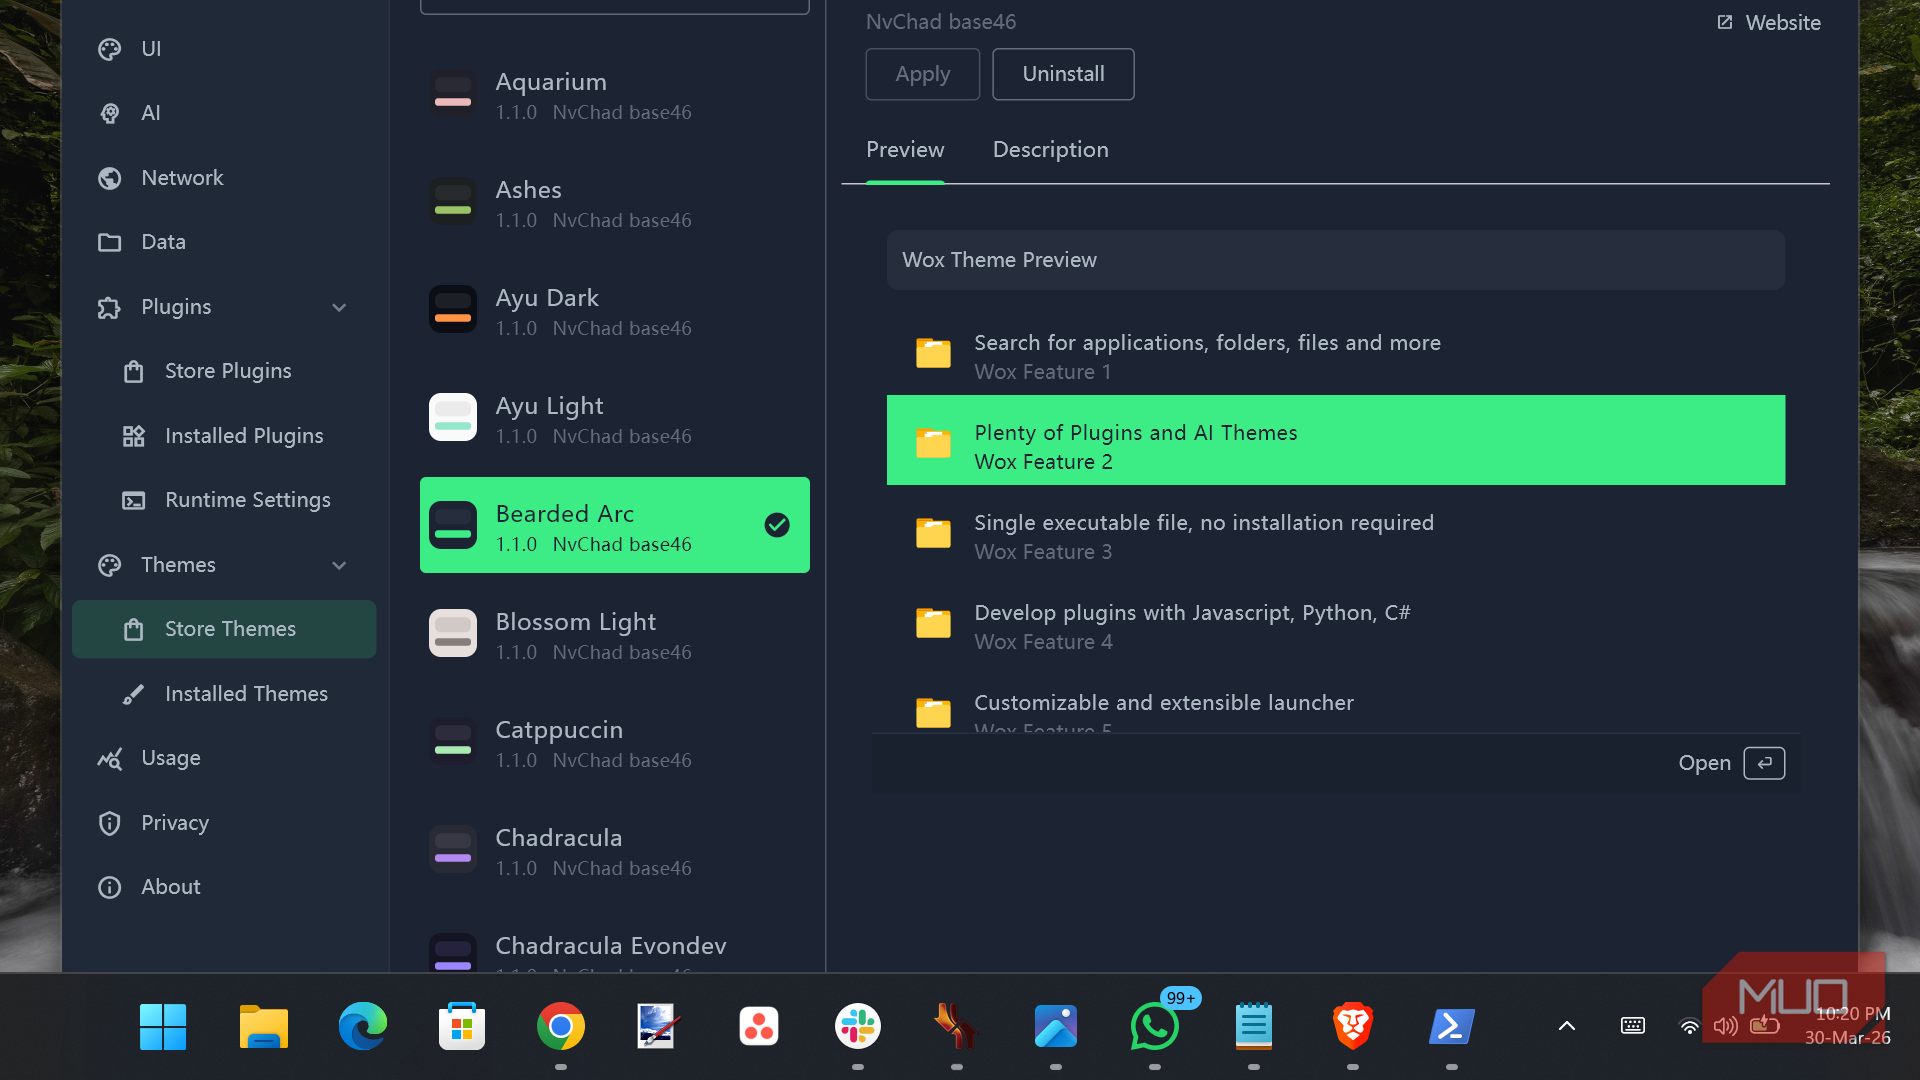Show hidden system tray icons
Screen dimensions: 1920x1080
pos(1567,1026)
